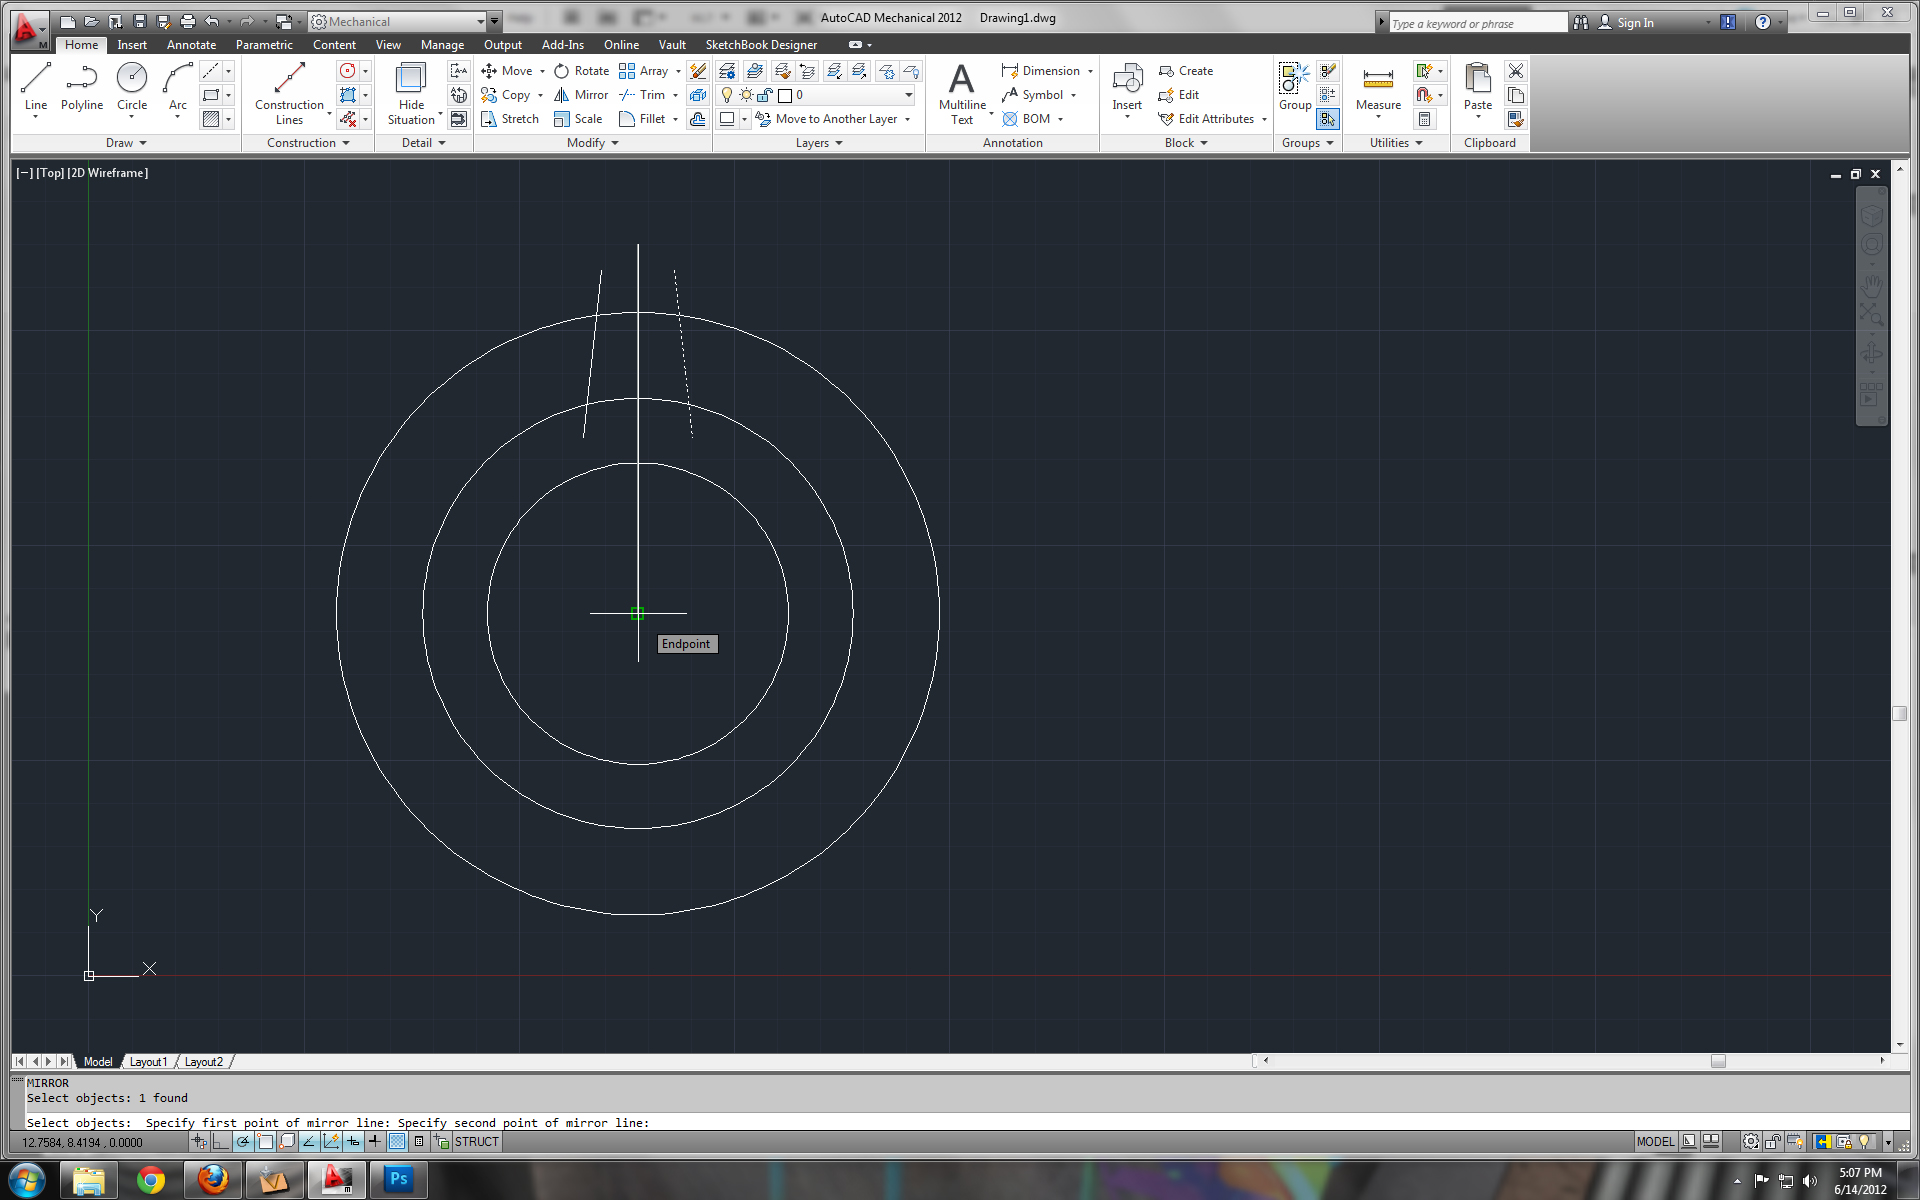This screenshot has height=1200, width=1920.
Task: Open the Array dropdown arrow
Action: pos(678,71)
